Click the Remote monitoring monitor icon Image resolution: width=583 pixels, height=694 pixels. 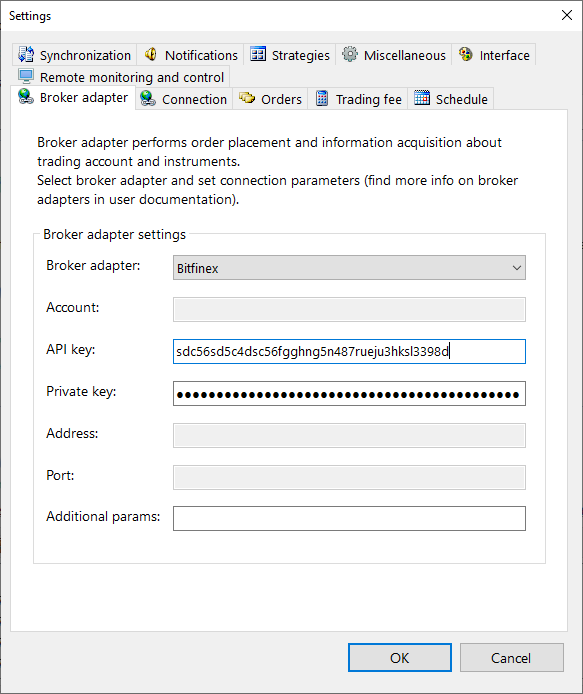pos(26,76)
